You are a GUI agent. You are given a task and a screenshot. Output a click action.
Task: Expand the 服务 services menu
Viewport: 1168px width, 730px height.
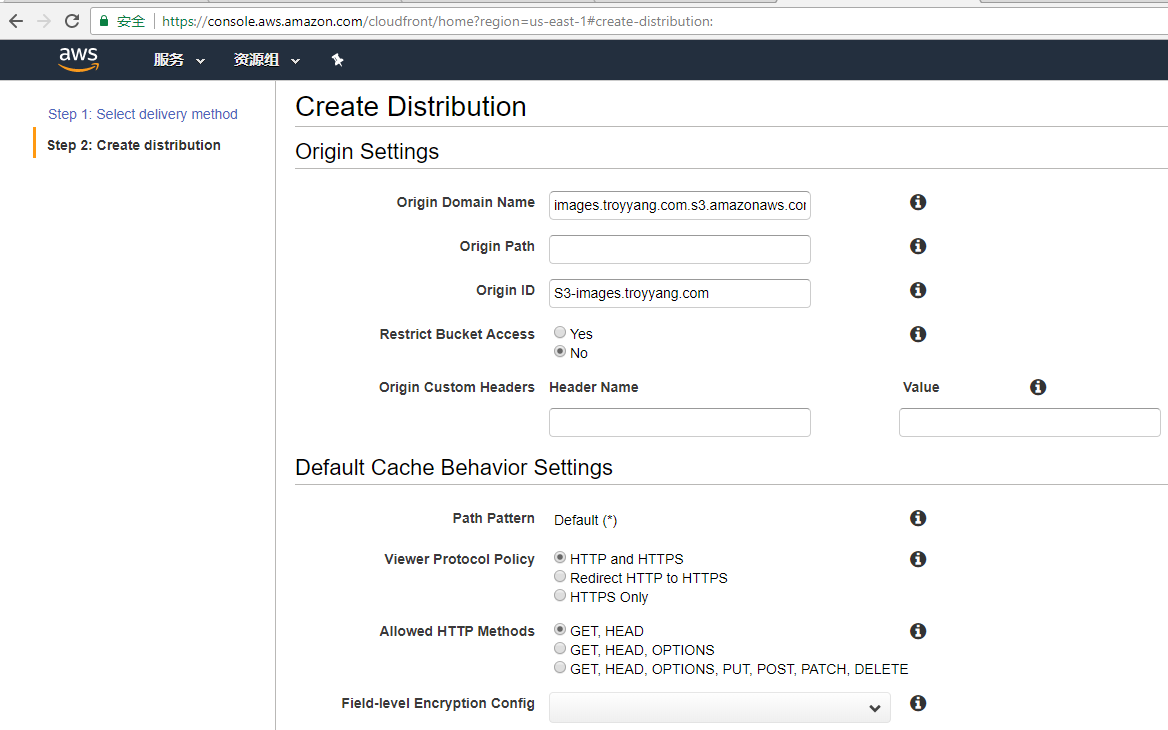click(179, 60)
